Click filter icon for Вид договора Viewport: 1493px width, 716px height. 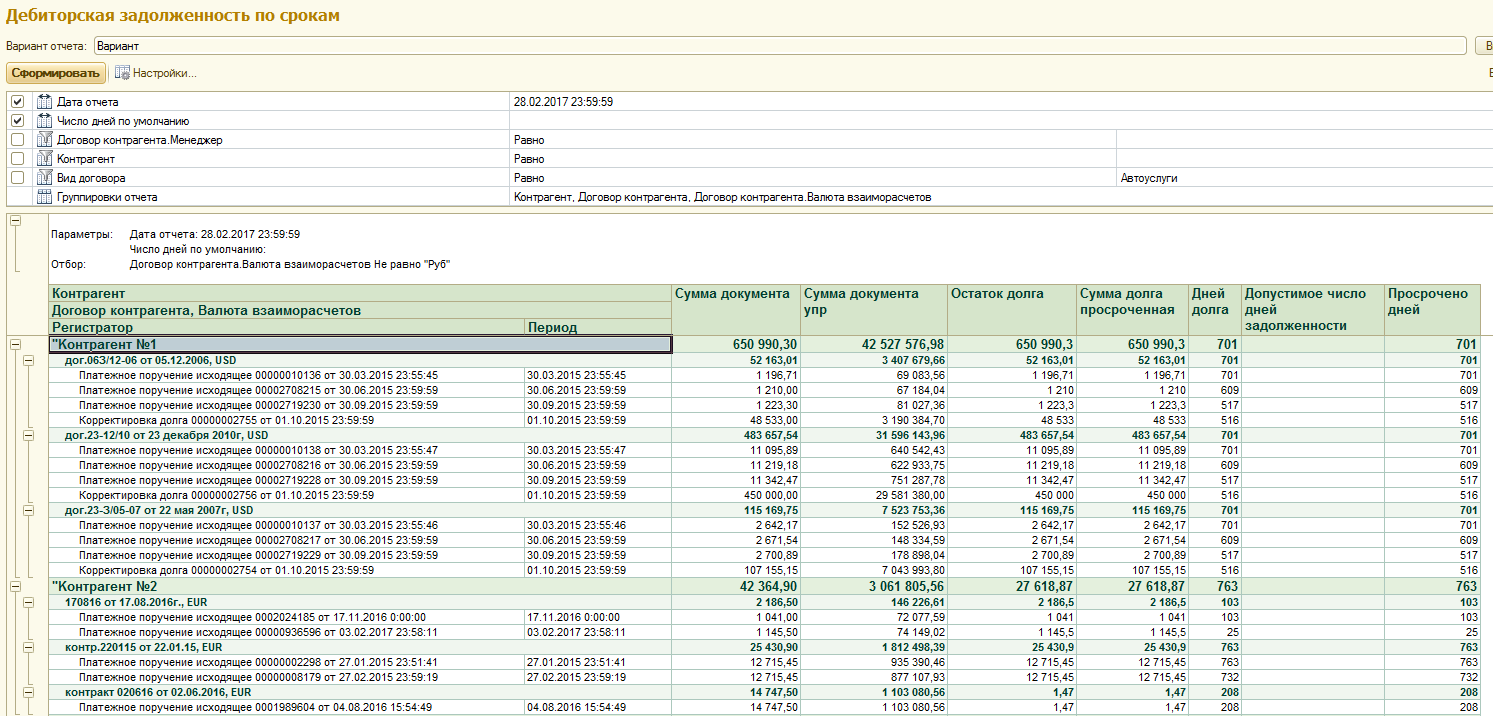pyautogui.click(x=44, y=178)
